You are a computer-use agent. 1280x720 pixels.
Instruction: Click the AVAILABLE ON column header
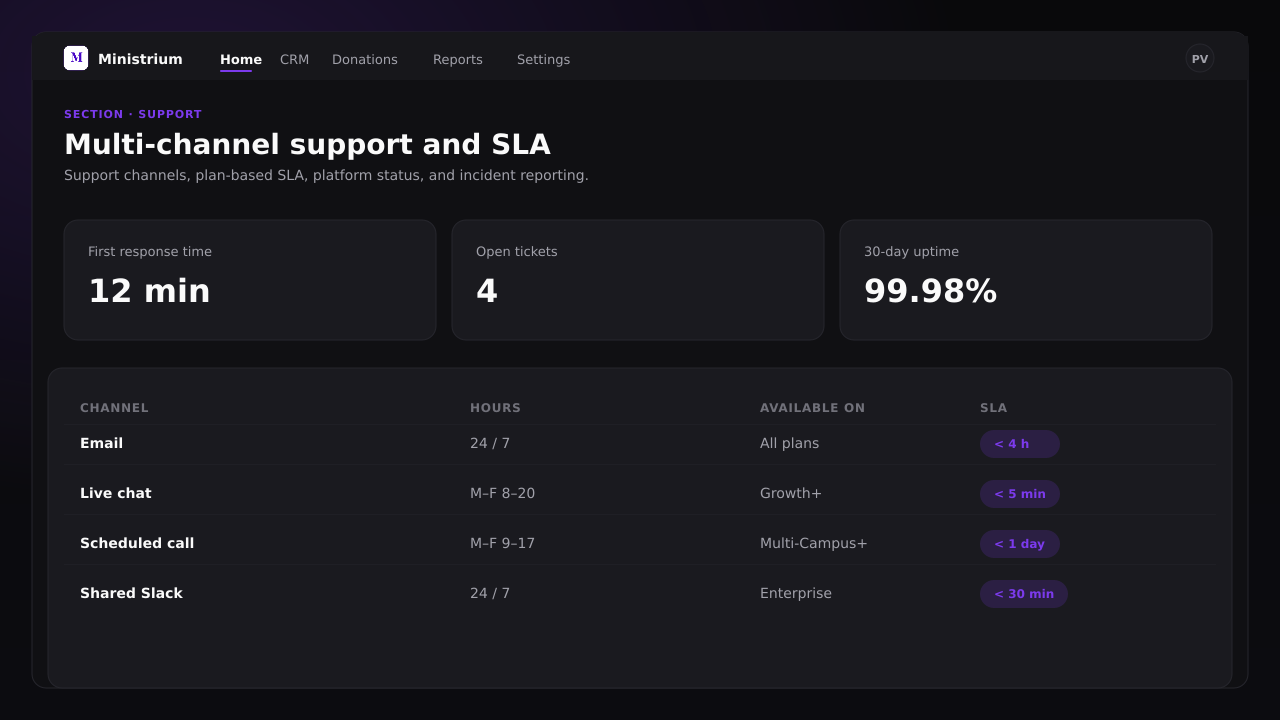tap(812, 408)
